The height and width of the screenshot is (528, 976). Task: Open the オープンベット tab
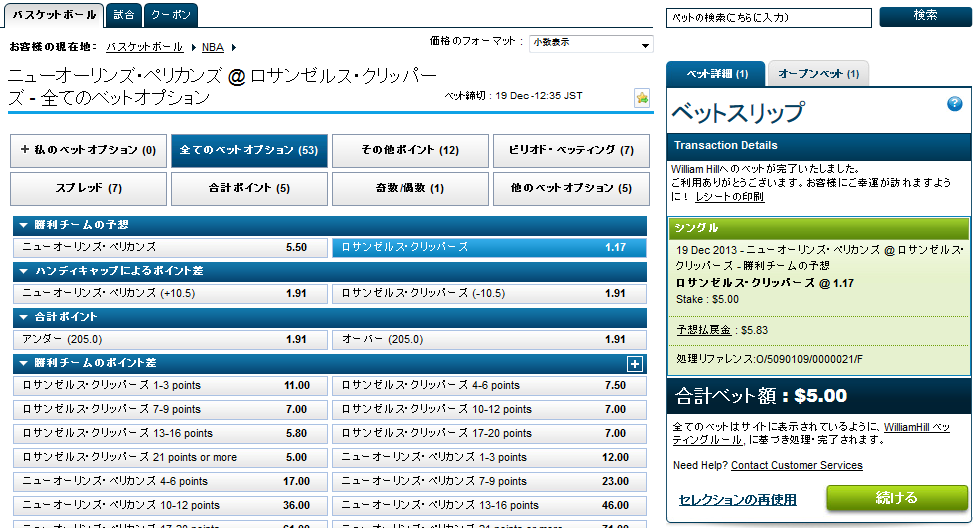point(818,74)
